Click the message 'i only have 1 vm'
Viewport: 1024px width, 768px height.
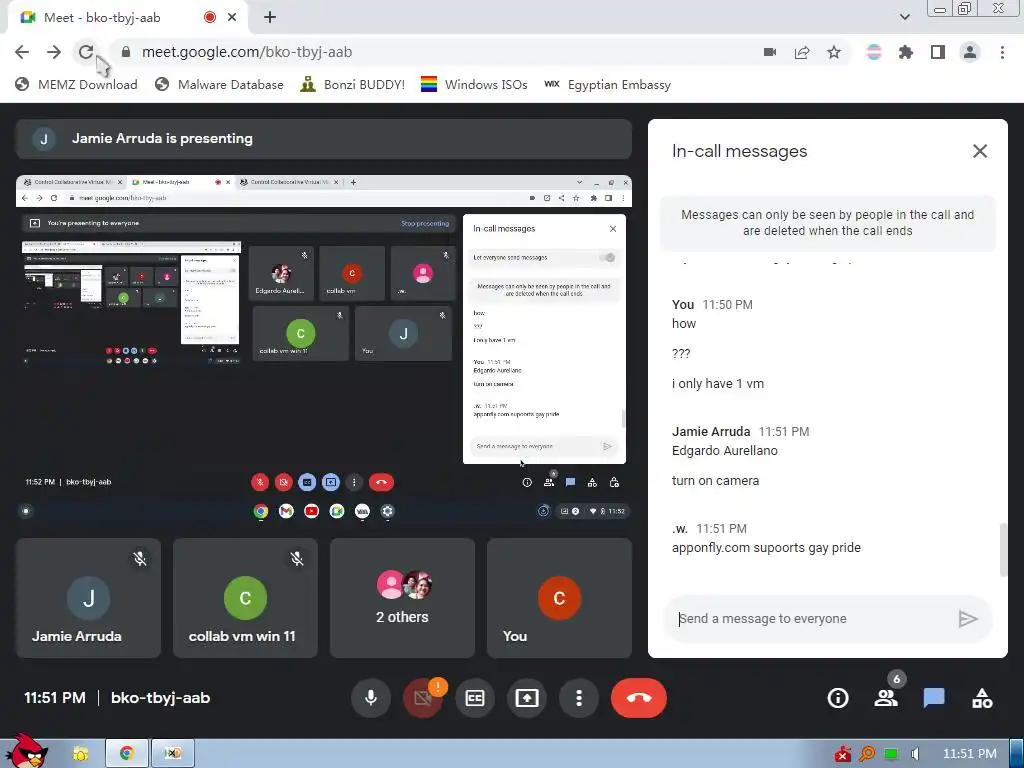(718, 383)
